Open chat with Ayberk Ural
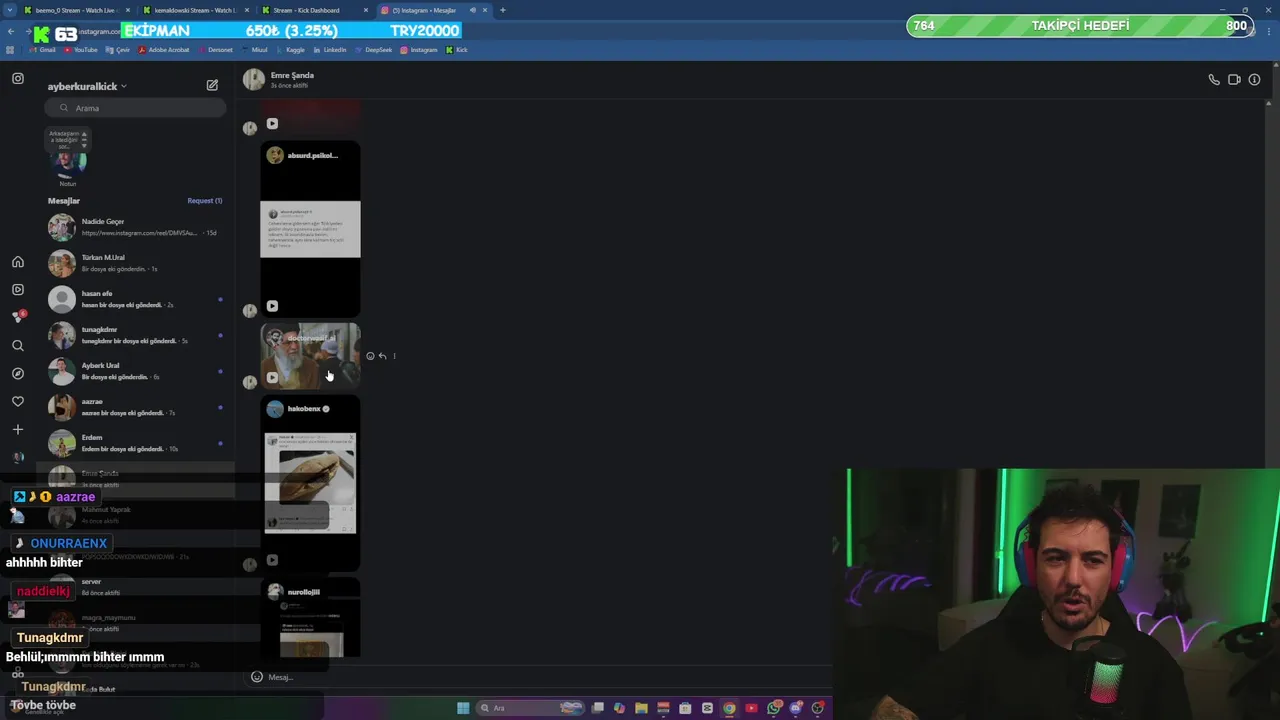The width and height of the screenshot is (1280, 720). (x=135, y=371)
